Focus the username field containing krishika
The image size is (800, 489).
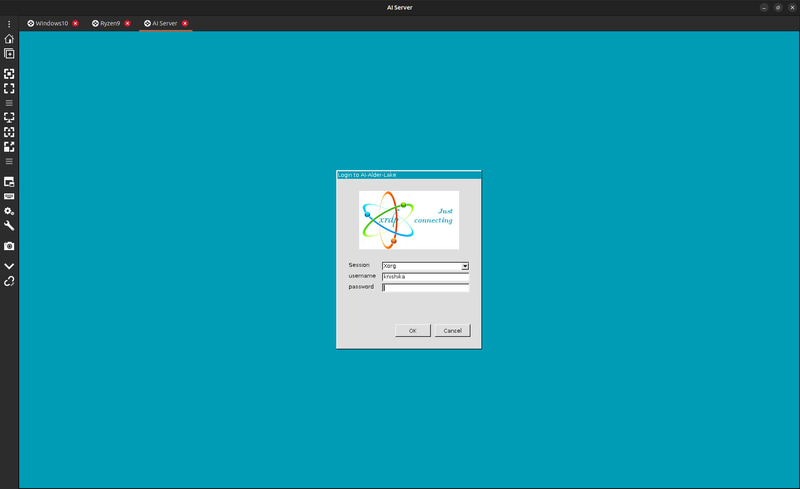(x=425, y=277)
